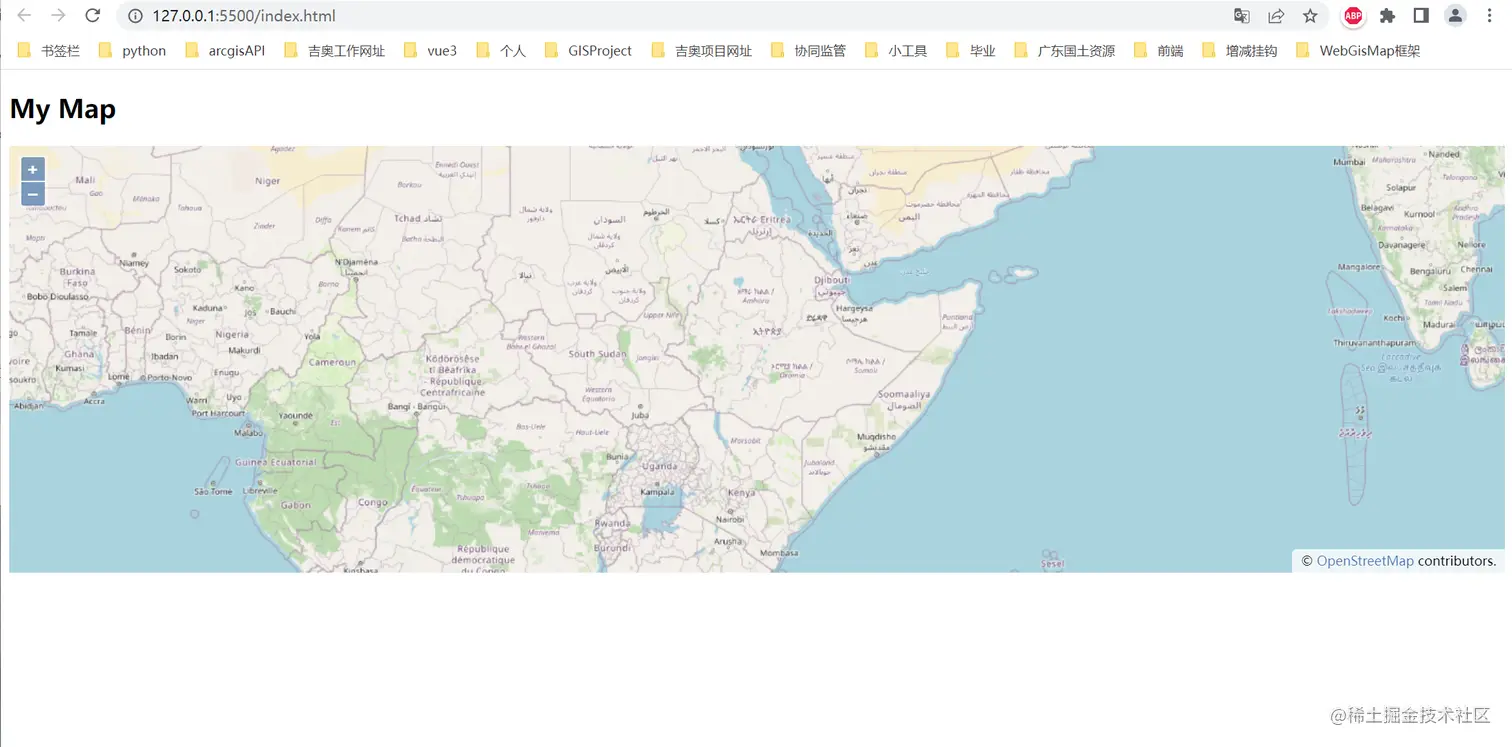
Task: Bookmark this page with star icon
Action: tap(1310, 16)
